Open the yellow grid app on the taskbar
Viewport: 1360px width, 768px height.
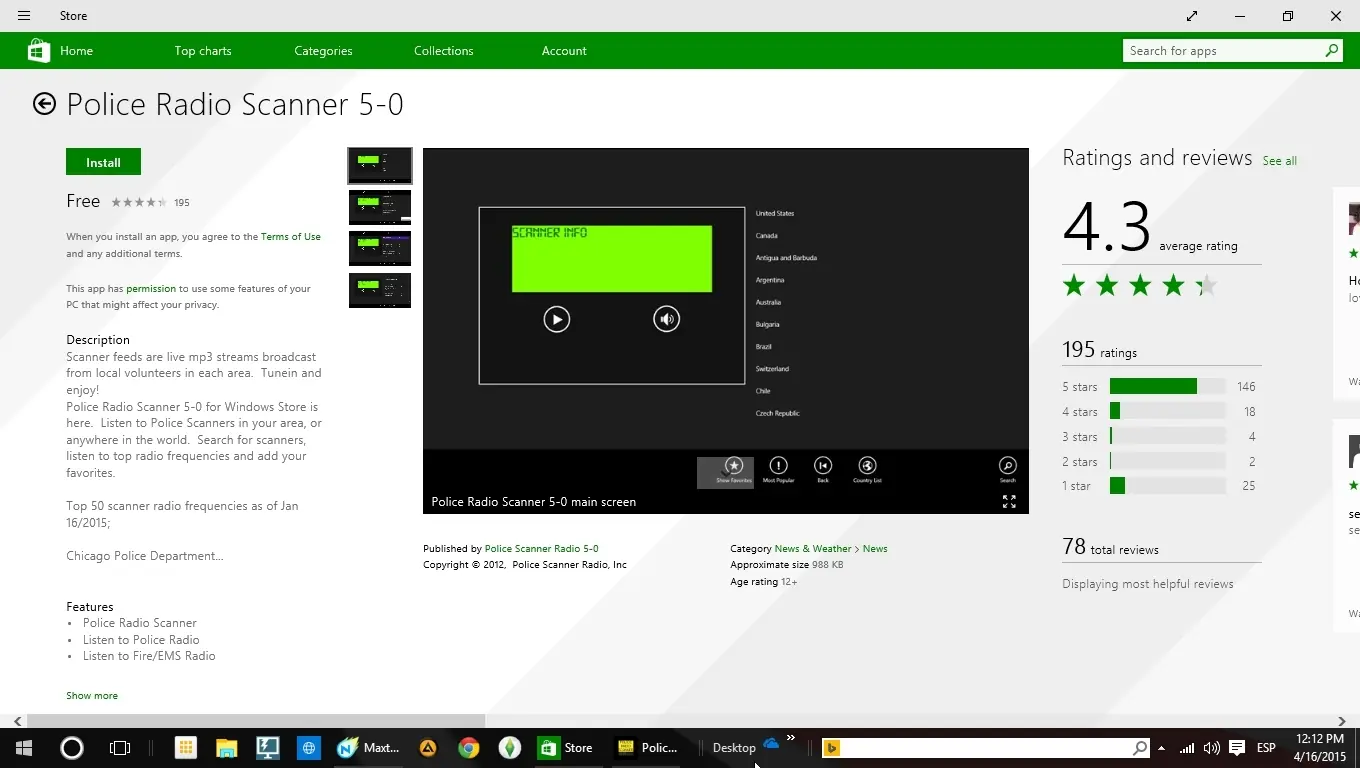pos(186,748)
